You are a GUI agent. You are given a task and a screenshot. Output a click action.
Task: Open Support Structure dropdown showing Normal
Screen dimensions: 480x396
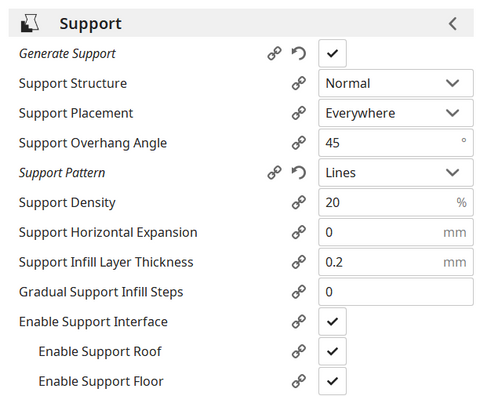pyautogui.click(x=396, y=83)
